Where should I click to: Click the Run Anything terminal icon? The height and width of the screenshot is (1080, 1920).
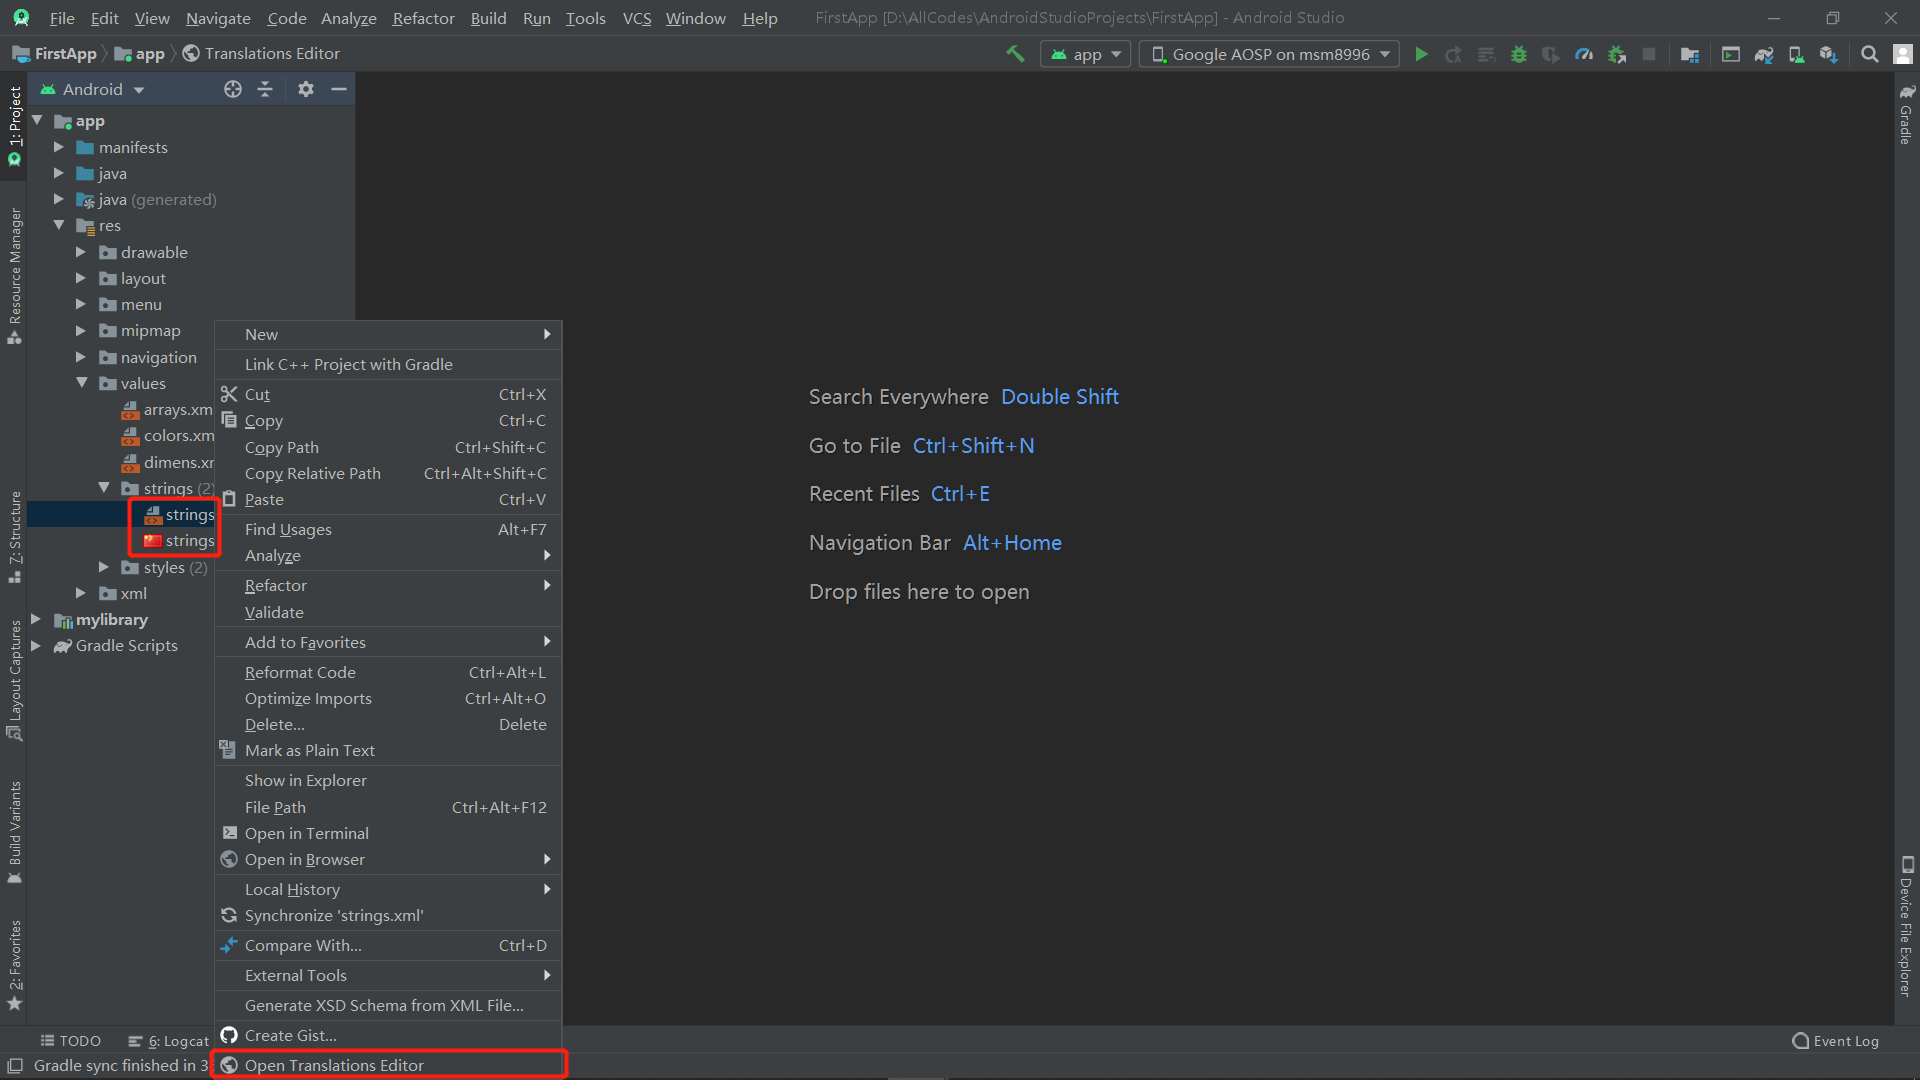pyautogui.click(x=1731, y=54)
